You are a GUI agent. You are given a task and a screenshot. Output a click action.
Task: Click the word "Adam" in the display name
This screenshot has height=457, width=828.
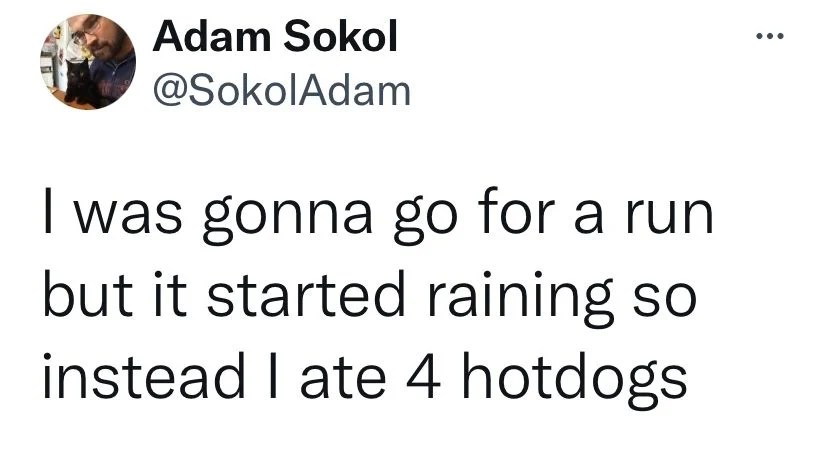(x=201, y=39)
